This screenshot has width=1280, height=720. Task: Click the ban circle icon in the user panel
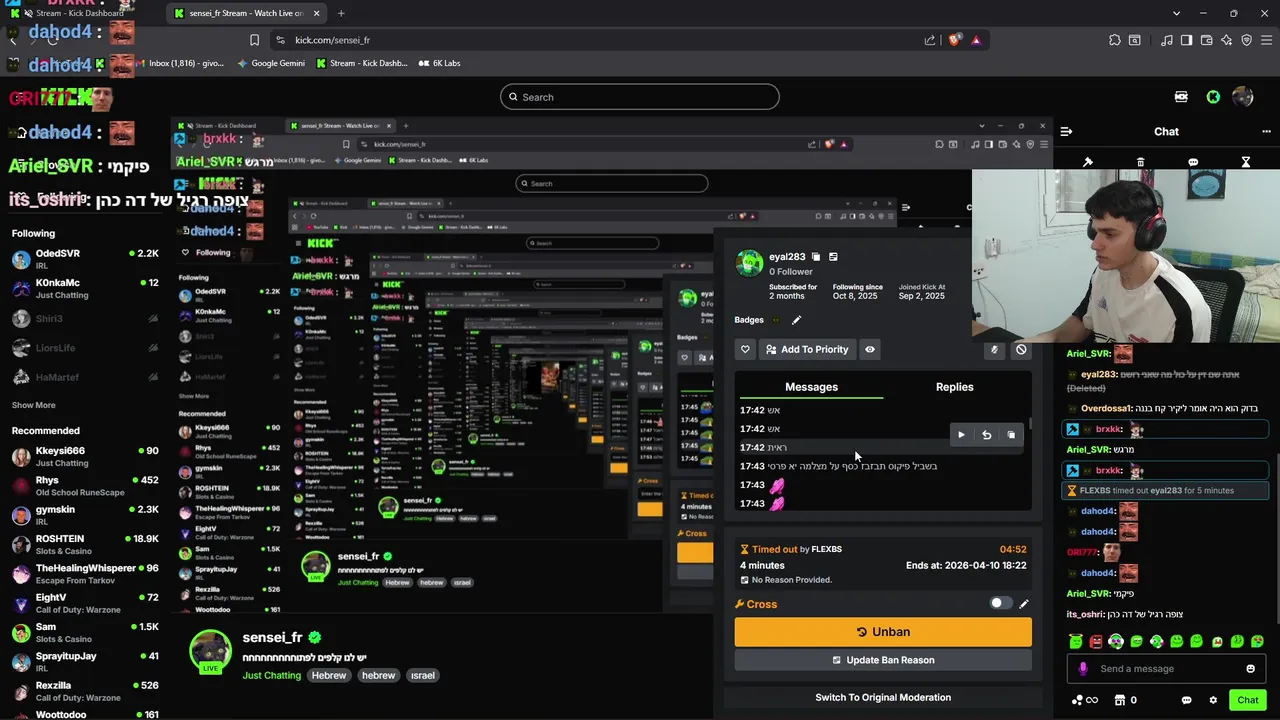coord(1021,350)
